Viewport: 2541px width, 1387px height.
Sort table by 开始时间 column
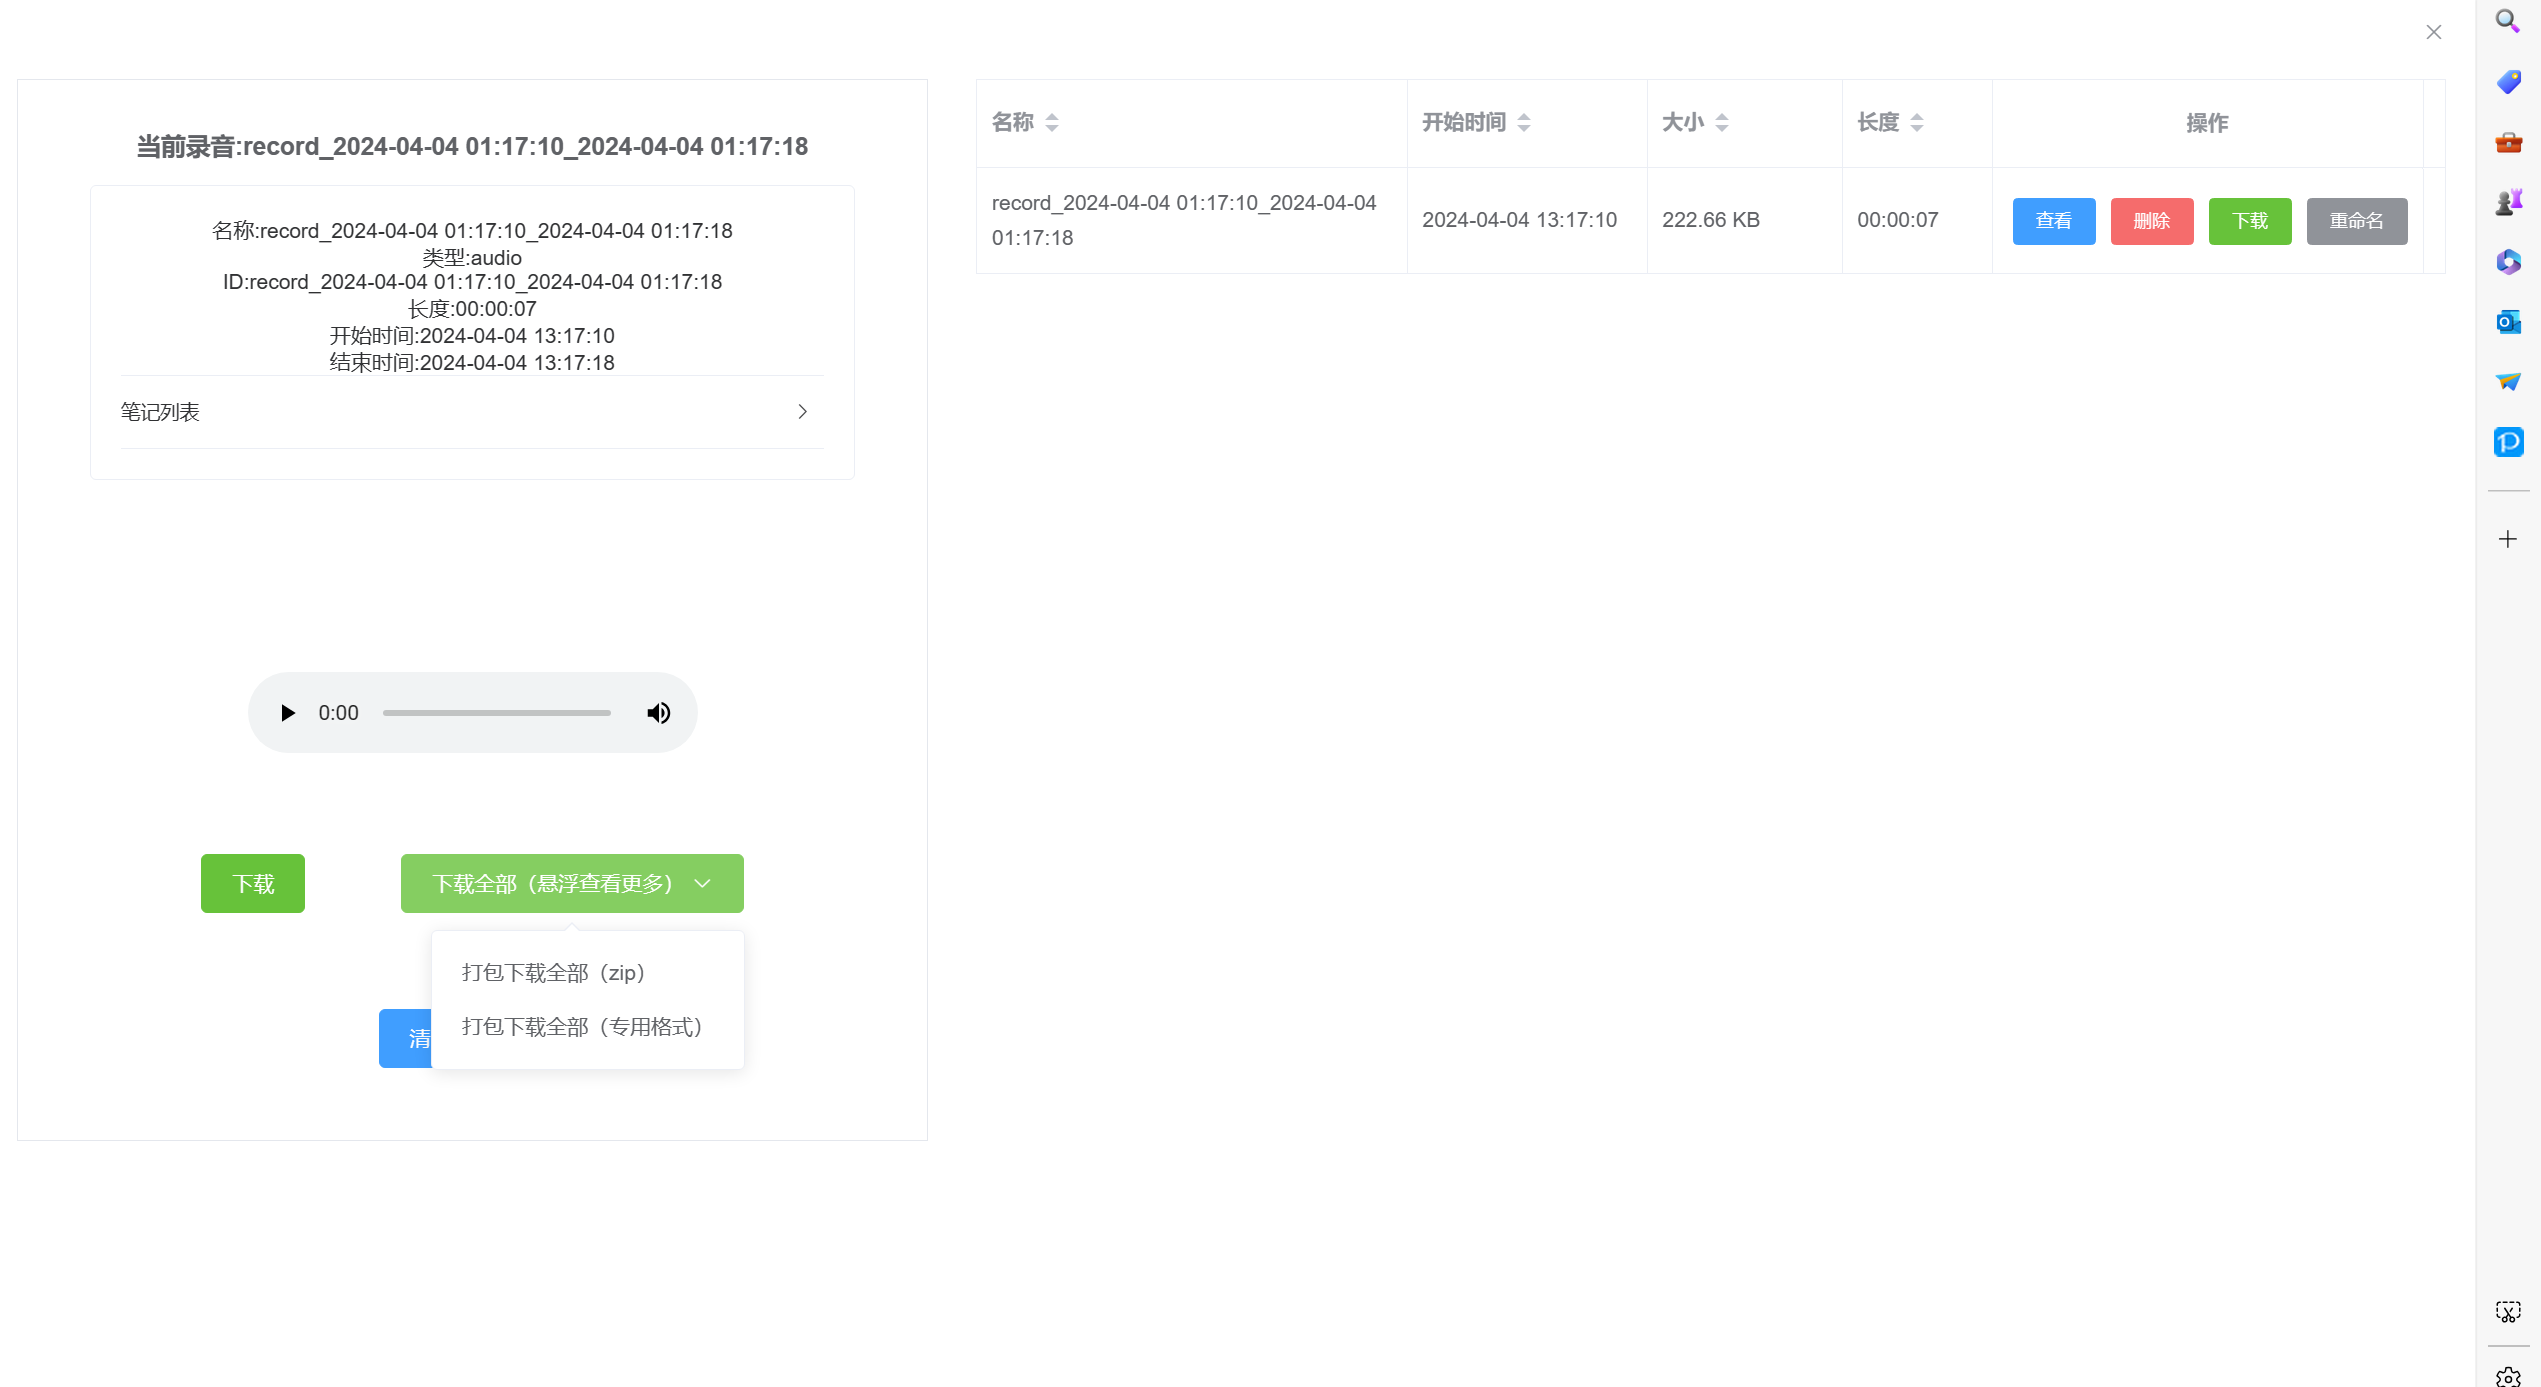1524,123
